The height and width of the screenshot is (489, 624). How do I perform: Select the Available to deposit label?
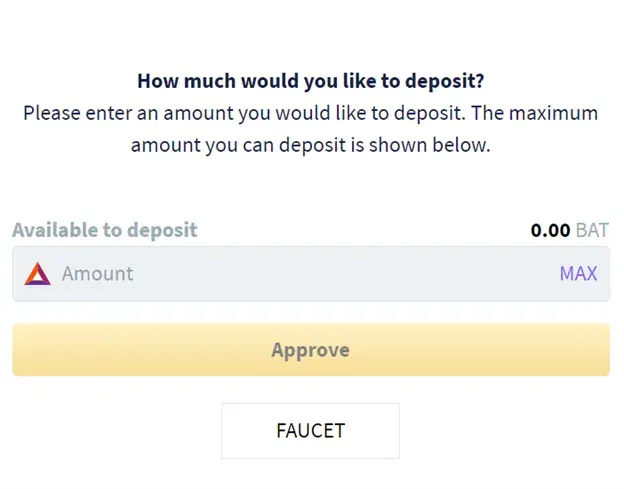[x=105, y=230]
